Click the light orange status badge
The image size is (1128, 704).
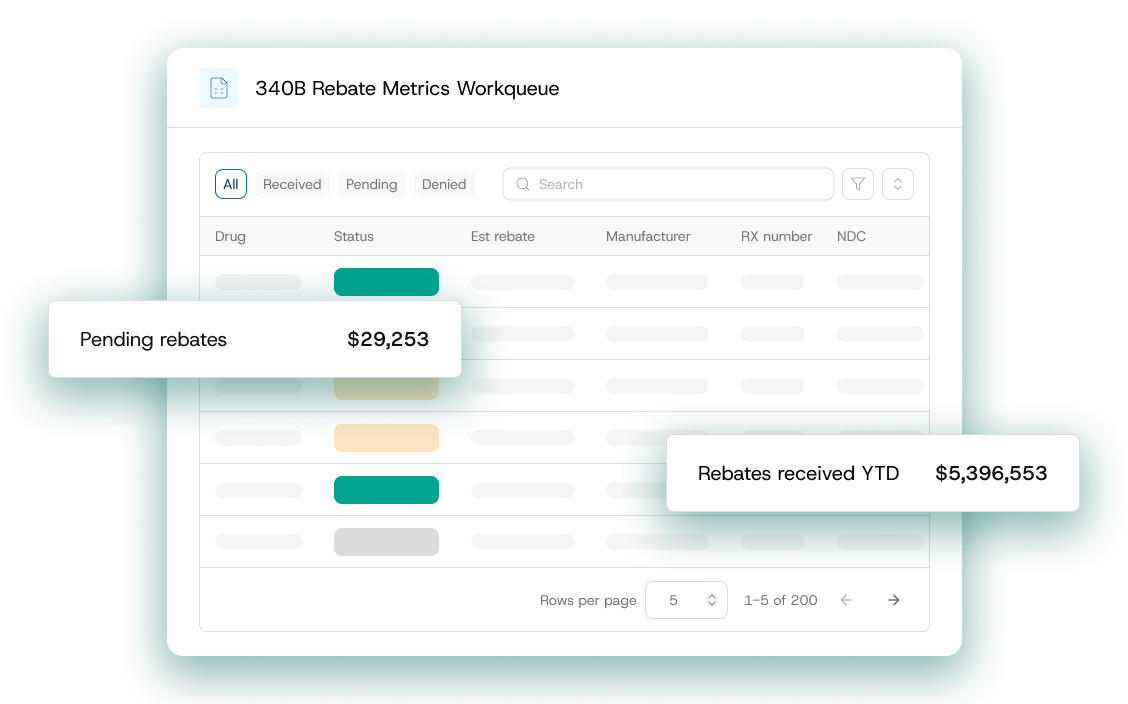[386, 438]
